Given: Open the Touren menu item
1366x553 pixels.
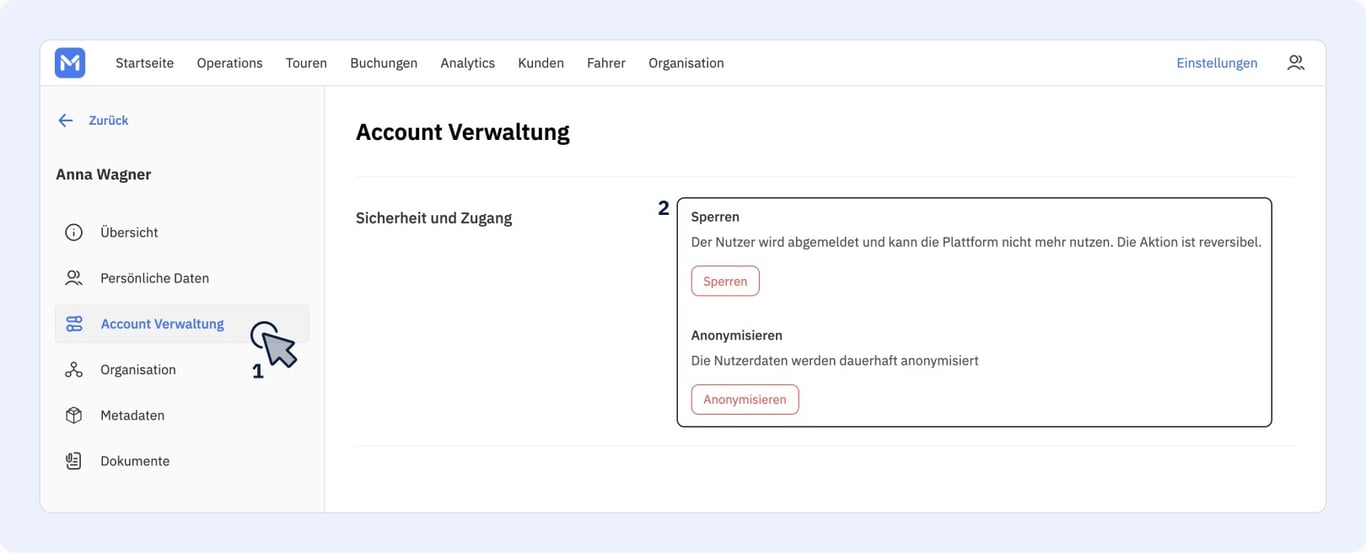Looking at the screenshot, I should coord(306,63).
